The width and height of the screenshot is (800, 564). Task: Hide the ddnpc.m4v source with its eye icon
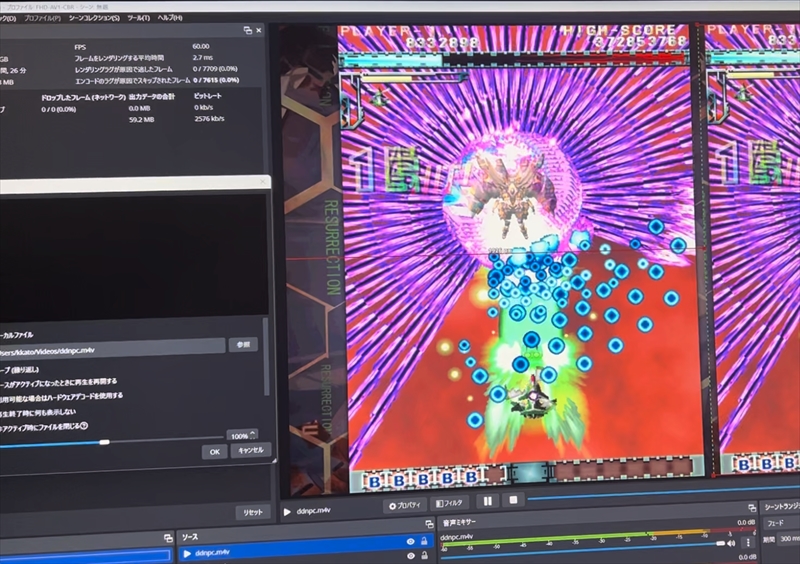410,542
